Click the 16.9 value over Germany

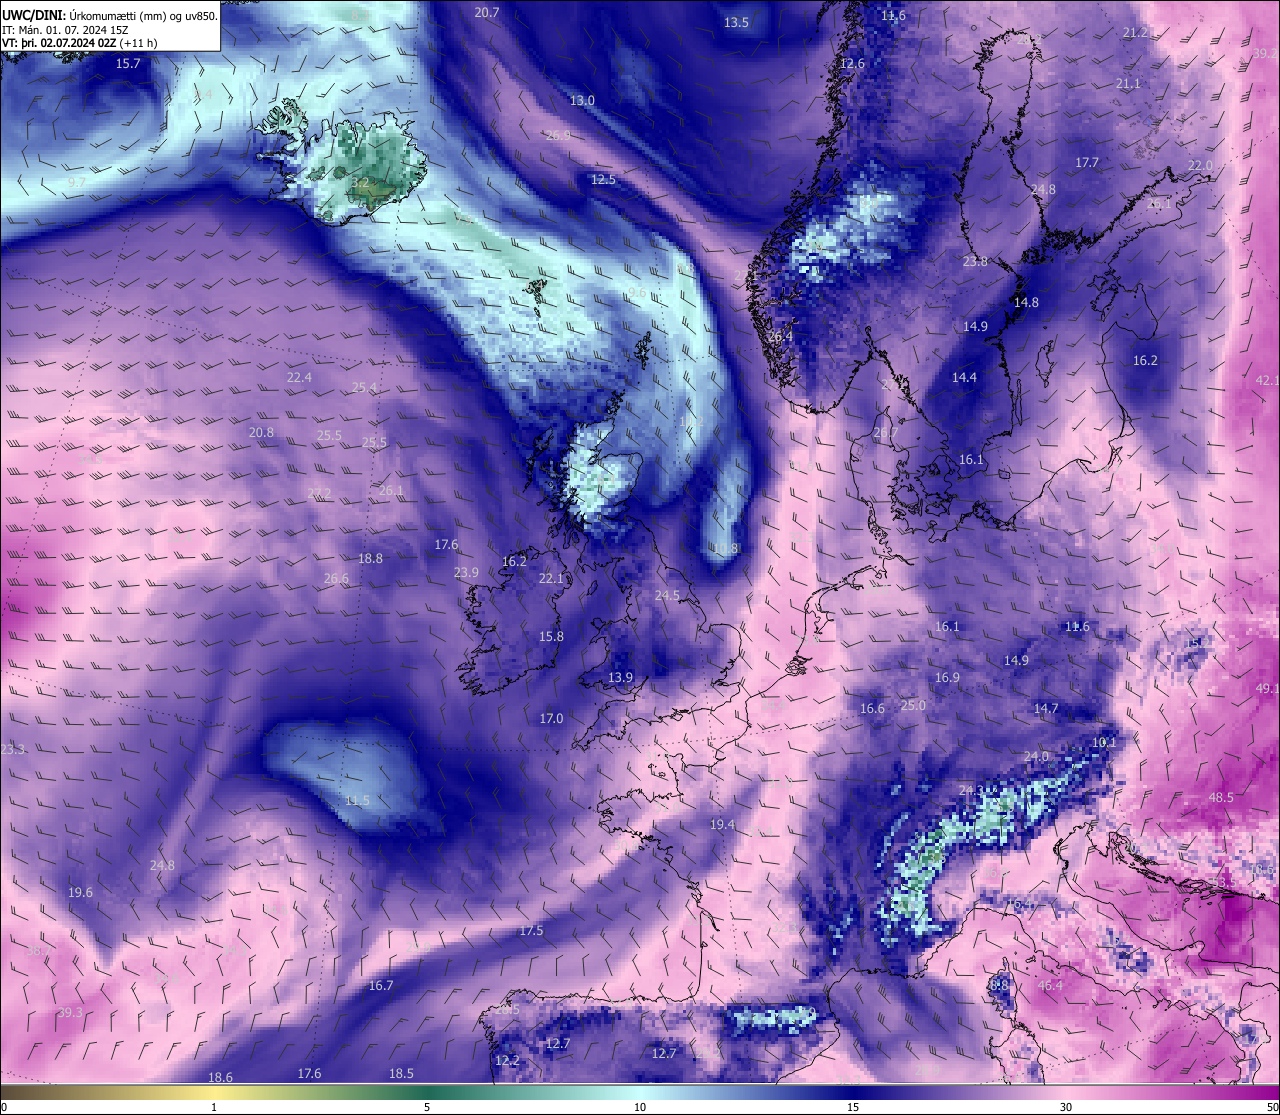(x=947, y=677)
